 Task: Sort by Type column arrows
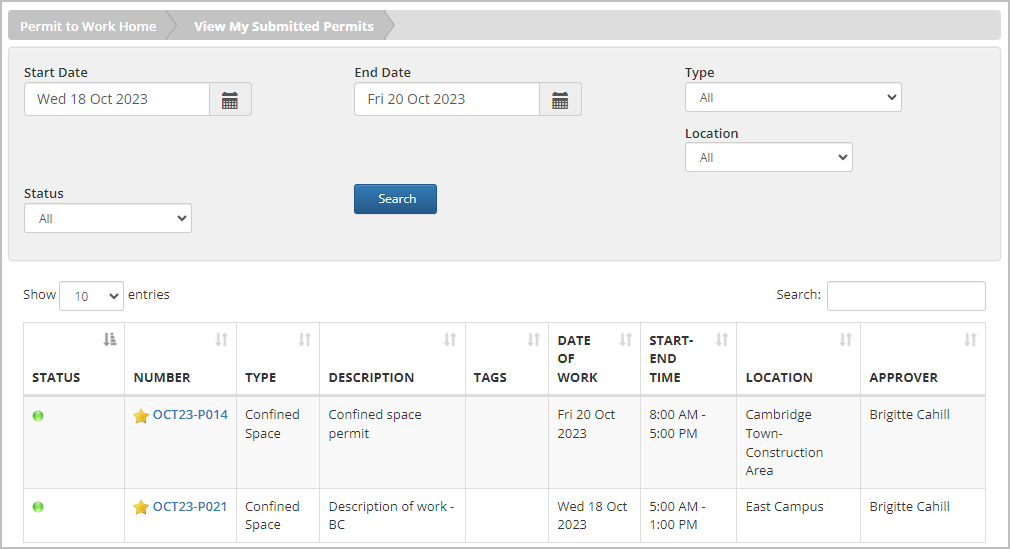[x=305, y=340]
